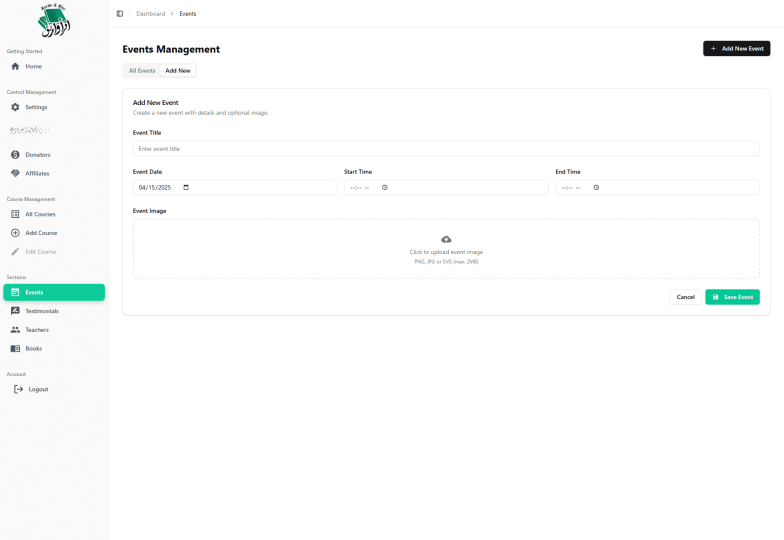Click the Add New Event button
This screenshot has width=784, height=540.
point(736,48)
